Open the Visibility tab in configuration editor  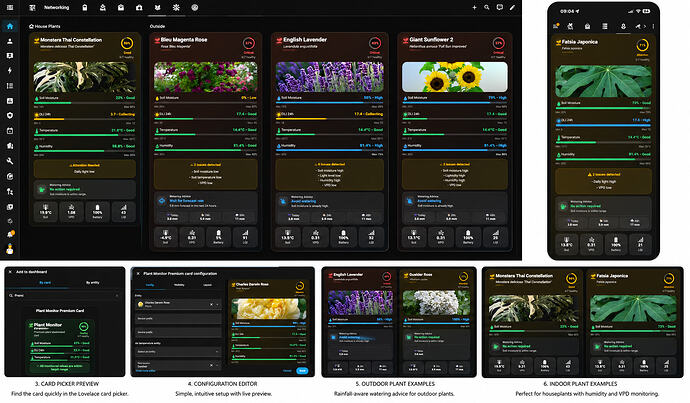tap(179, 285)
